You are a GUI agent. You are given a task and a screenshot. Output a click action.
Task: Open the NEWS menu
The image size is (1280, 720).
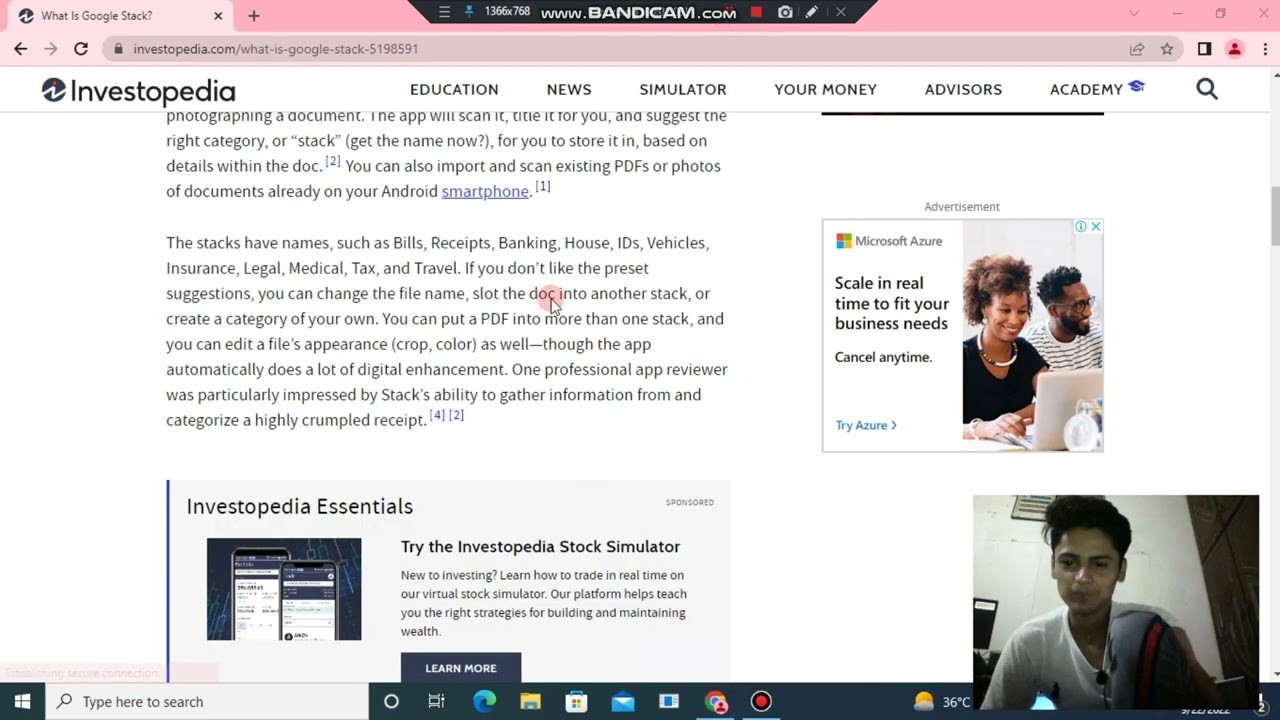tap(569, 89)
